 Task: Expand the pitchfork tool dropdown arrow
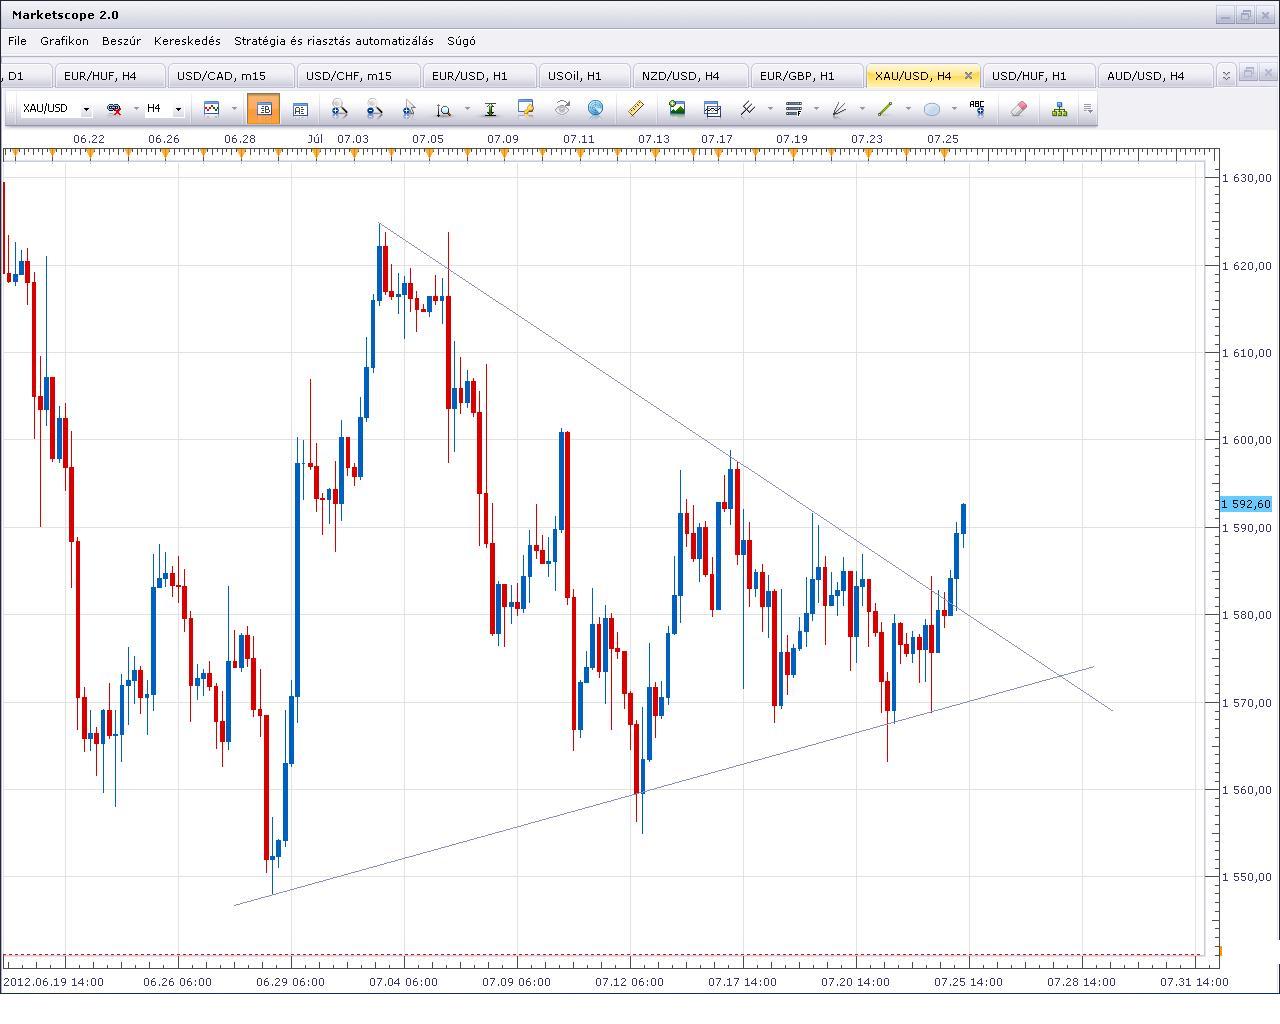tap(769, 108)
